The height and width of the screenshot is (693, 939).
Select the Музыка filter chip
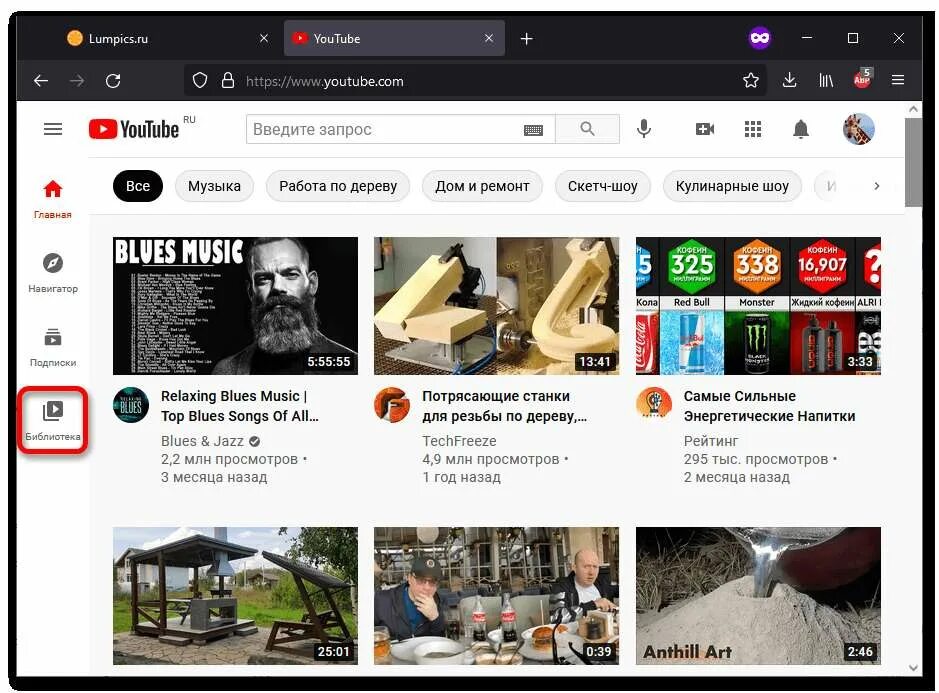[x=214, y=186]
